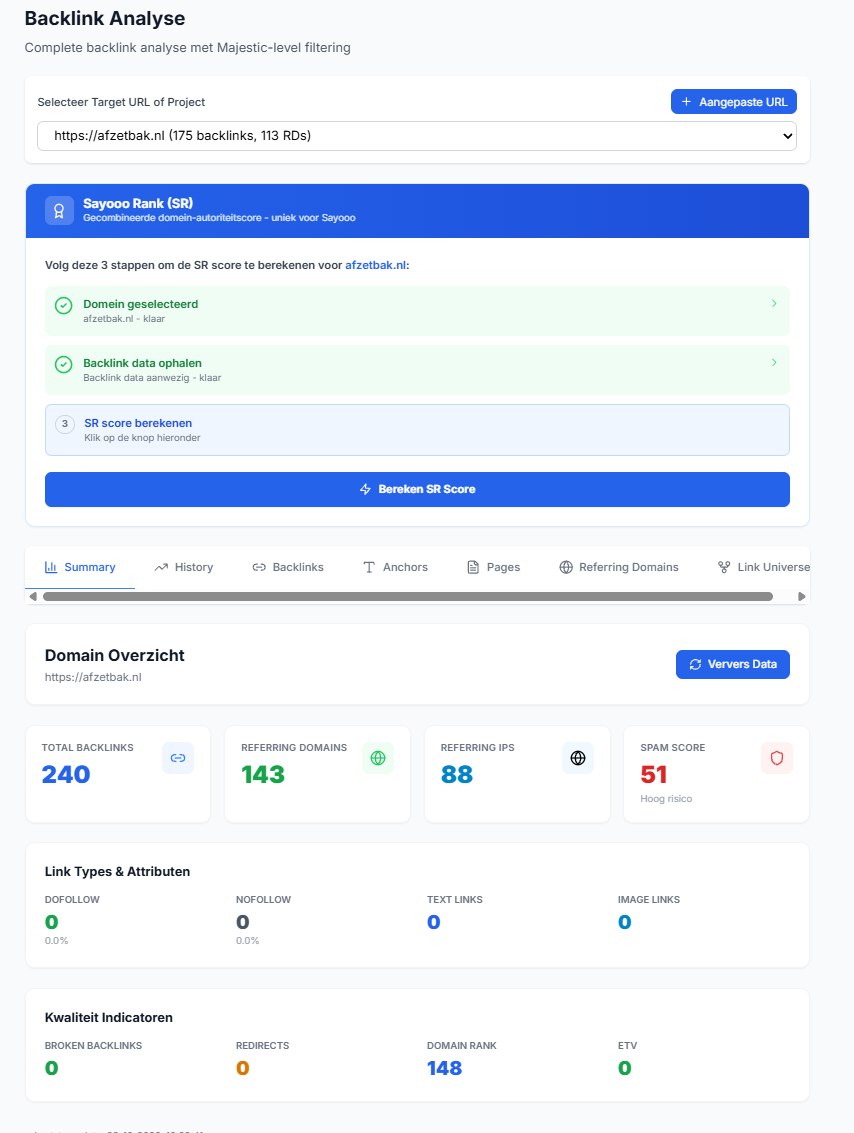Click the IMAGE LINKS label
The height and width of the screenshot is (1133, 854).
tap(649, 900)
